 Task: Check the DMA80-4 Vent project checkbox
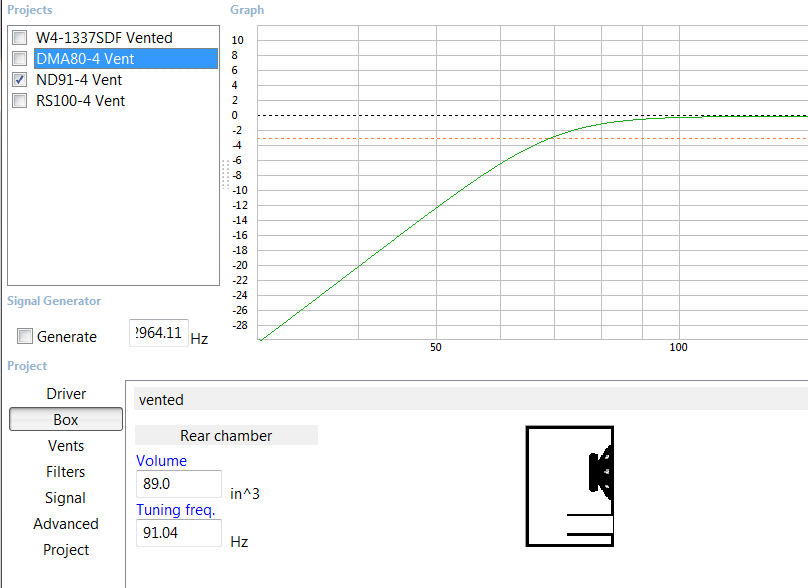[x=20, y=59]
